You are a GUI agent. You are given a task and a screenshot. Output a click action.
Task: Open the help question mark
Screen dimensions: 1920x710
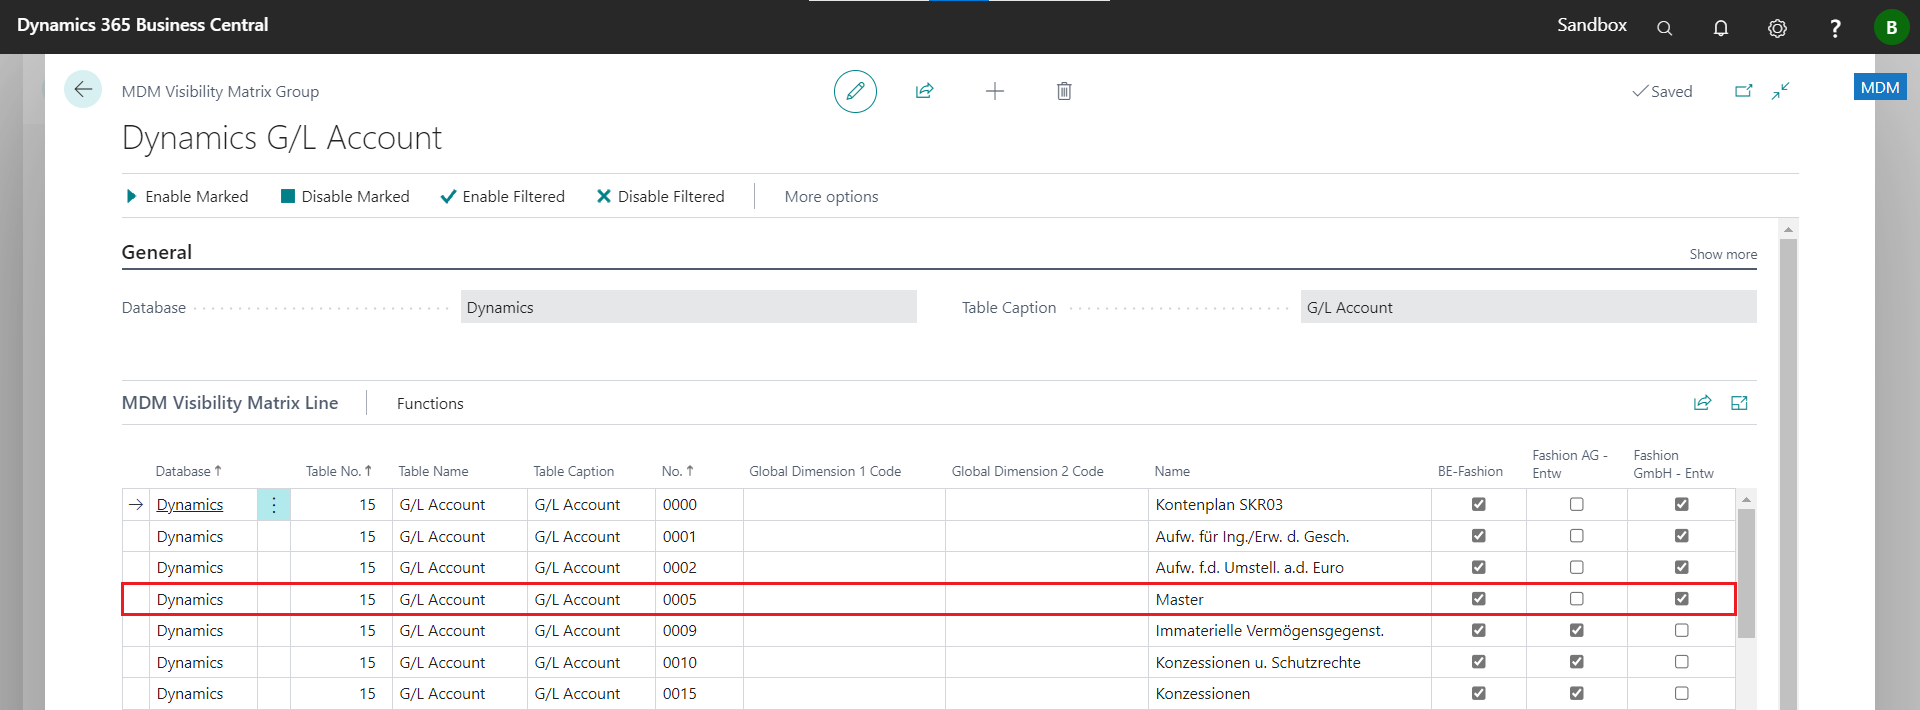pos(1834,28)
